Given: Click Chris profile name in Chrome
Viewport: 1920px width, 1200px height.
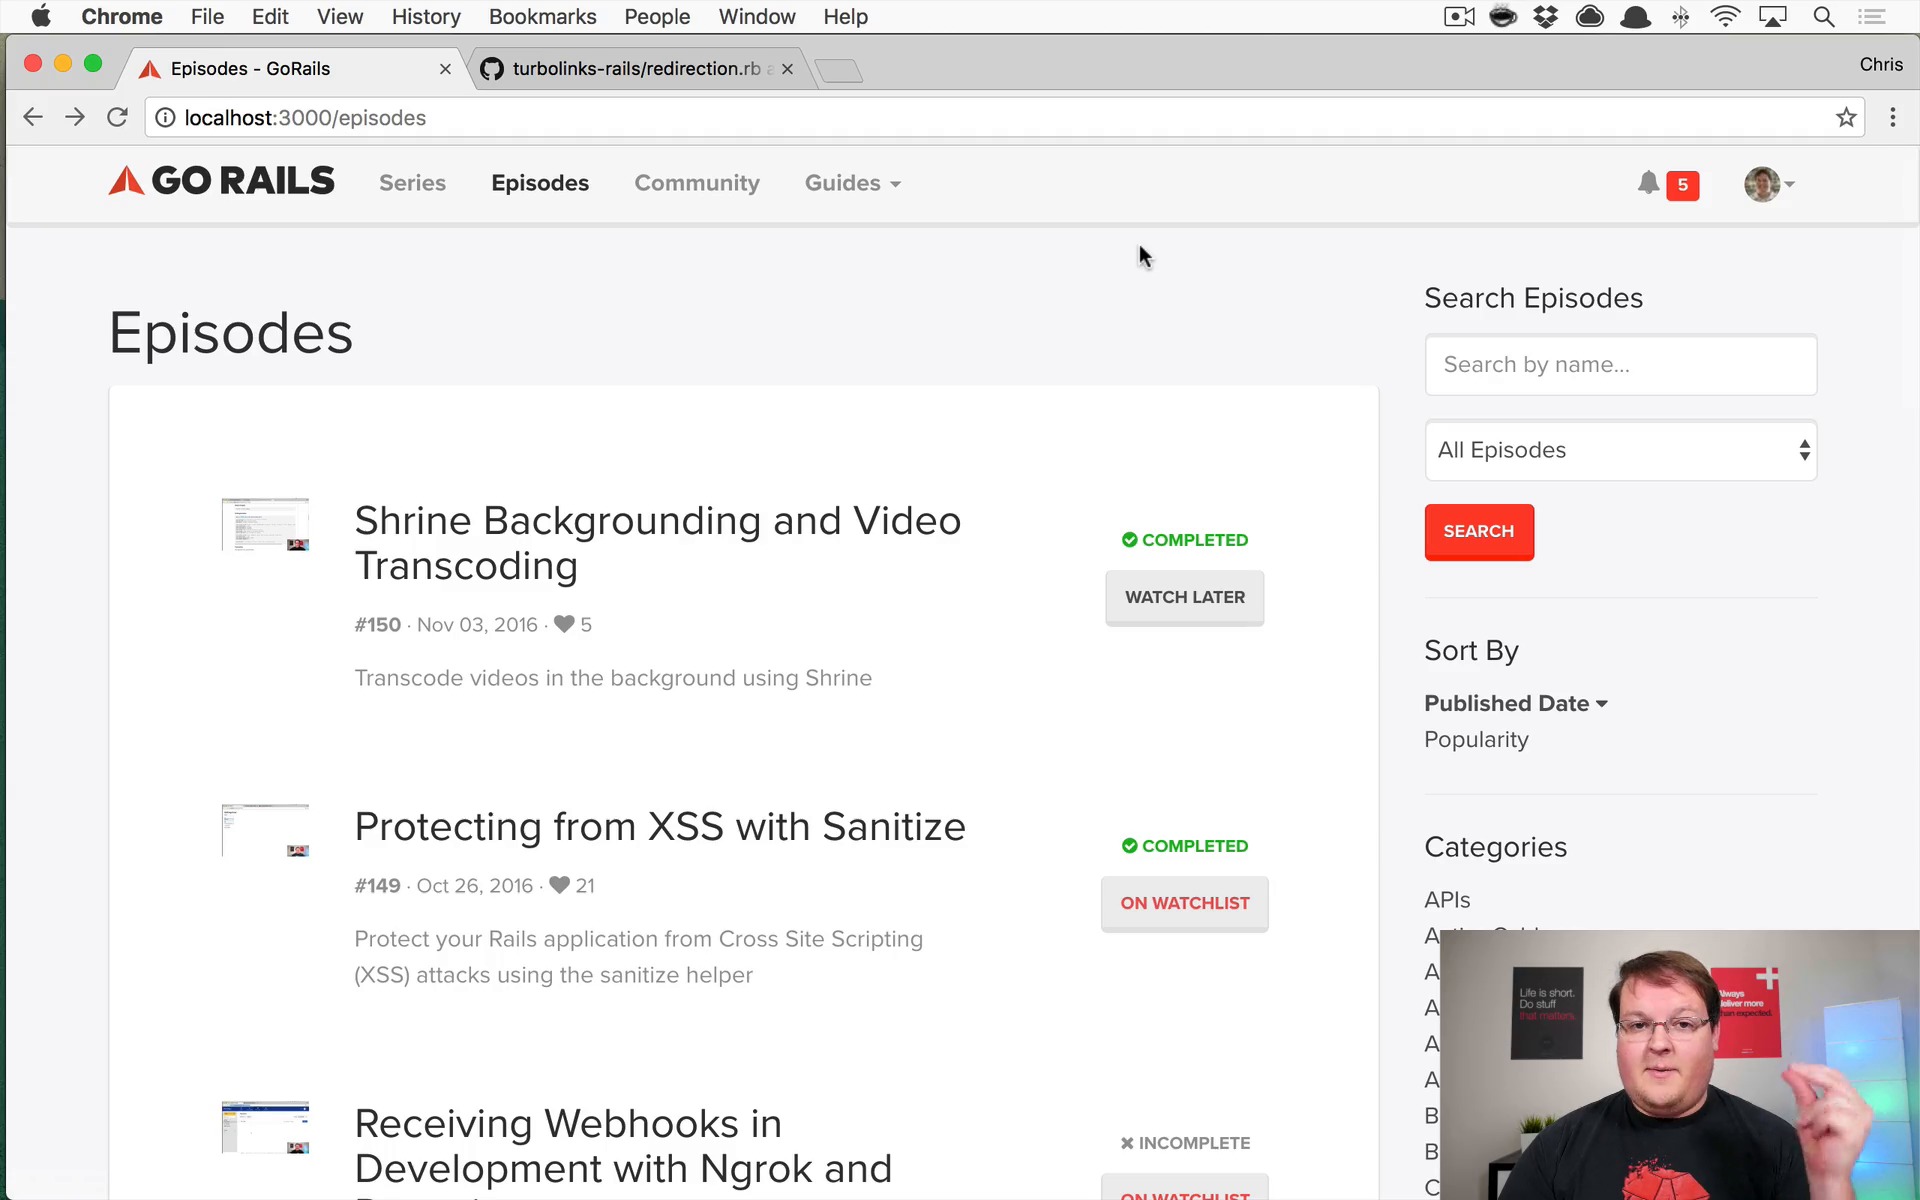Looking at the screenshot, I should (1881, 64).
